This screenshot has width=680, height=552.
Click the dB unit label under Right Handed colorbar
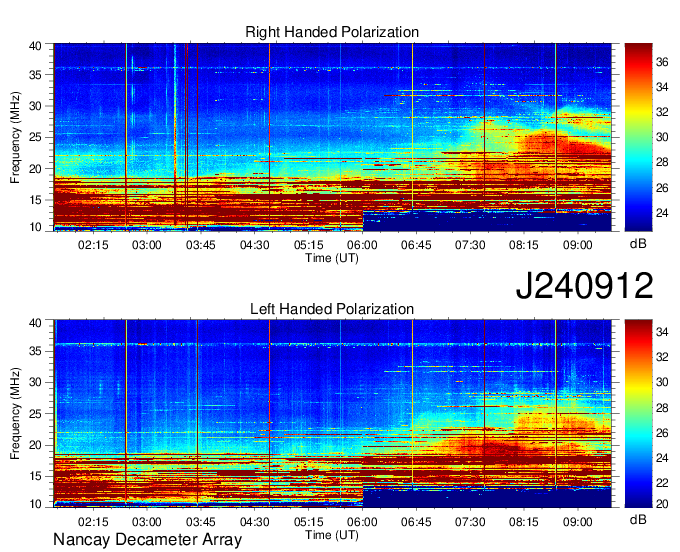point(638,243)
